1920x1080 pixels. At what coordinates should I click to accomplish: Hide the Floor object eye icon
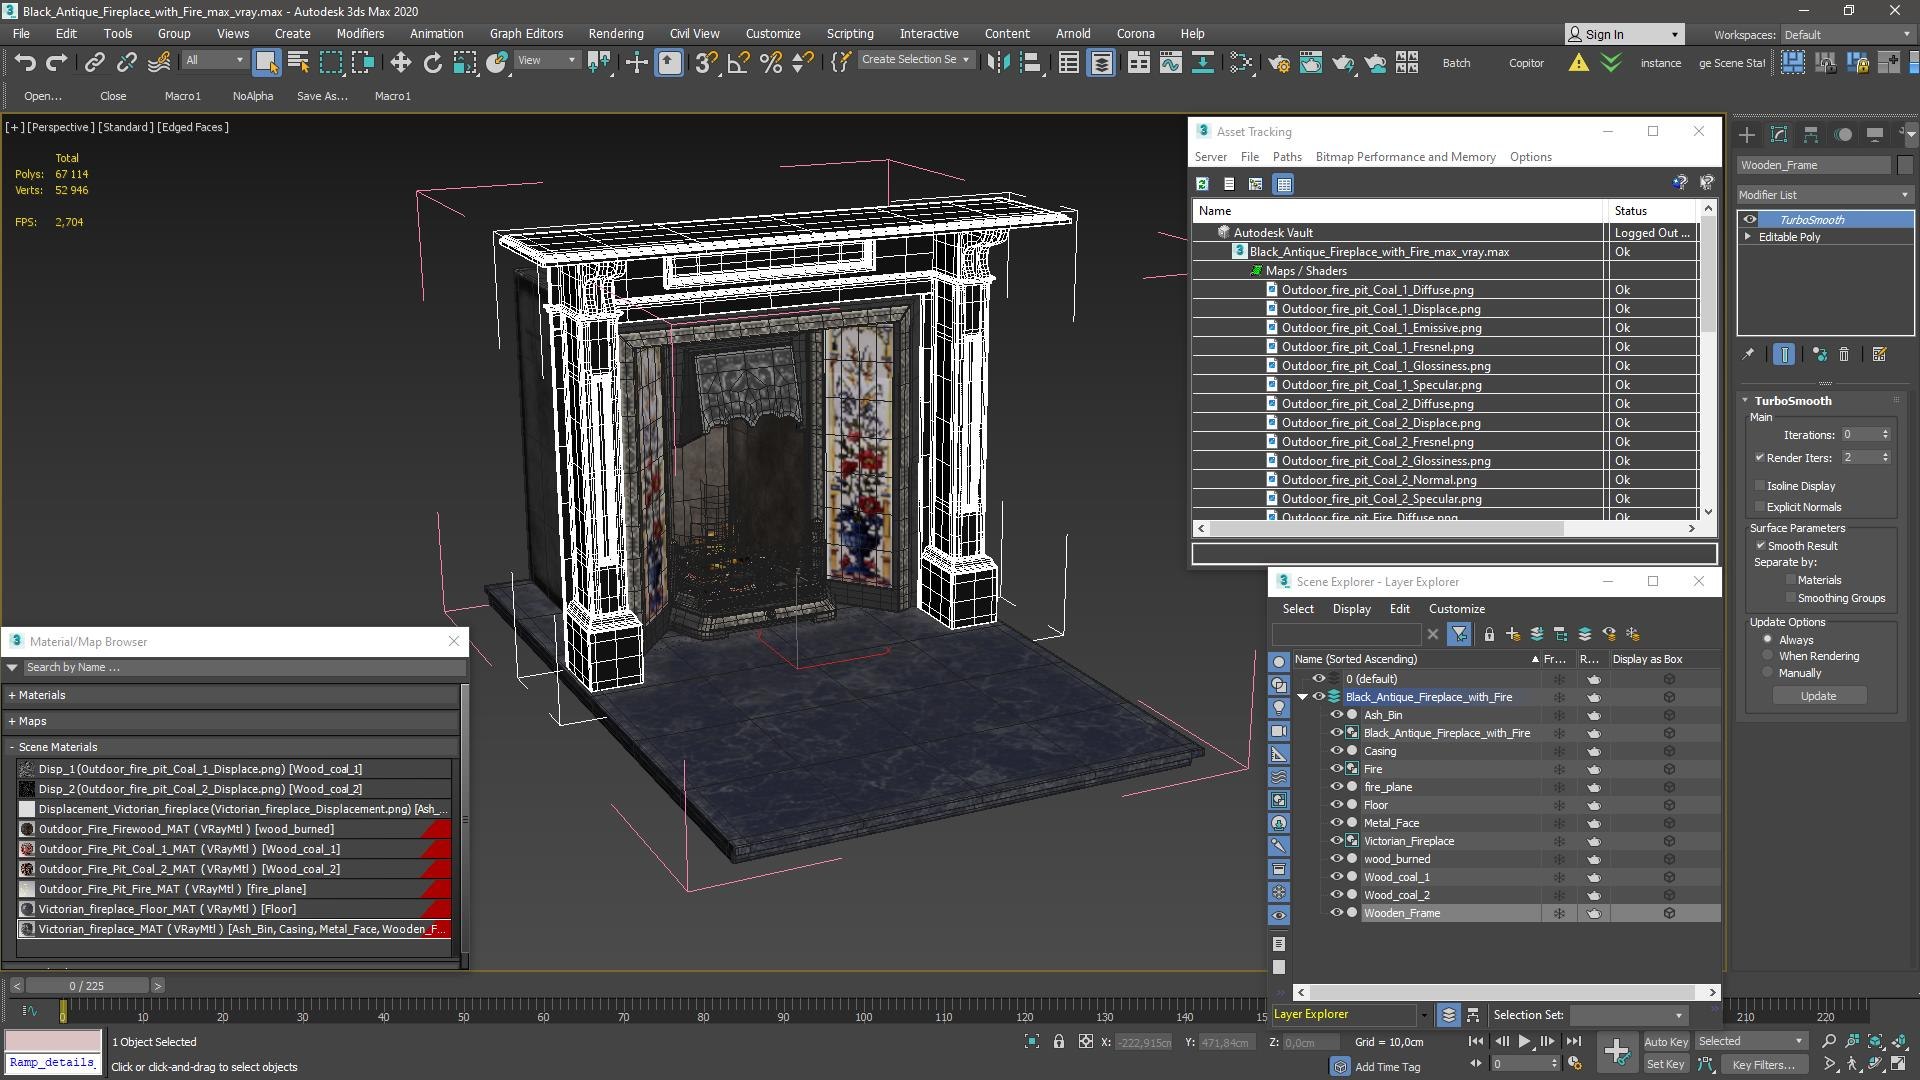1336,805
